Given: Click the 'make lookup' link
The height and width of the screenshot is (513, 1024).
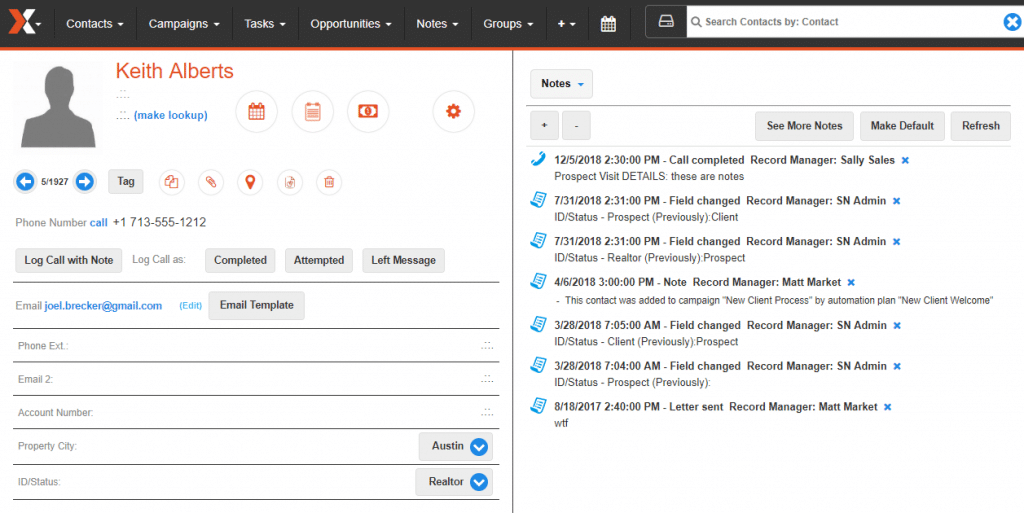Looking at the screenshot, I should tap(170, 115).
